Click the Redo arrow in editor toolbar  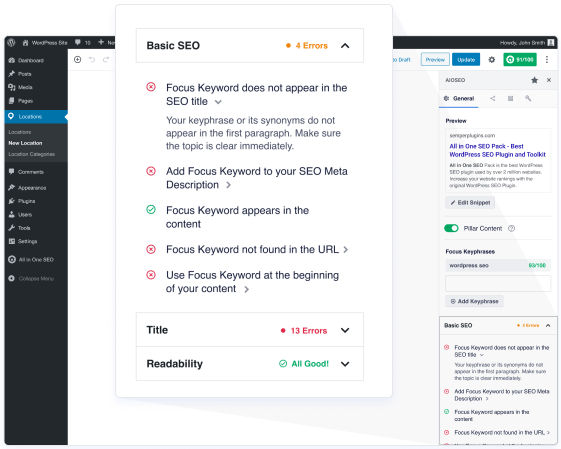pos(106,59)
